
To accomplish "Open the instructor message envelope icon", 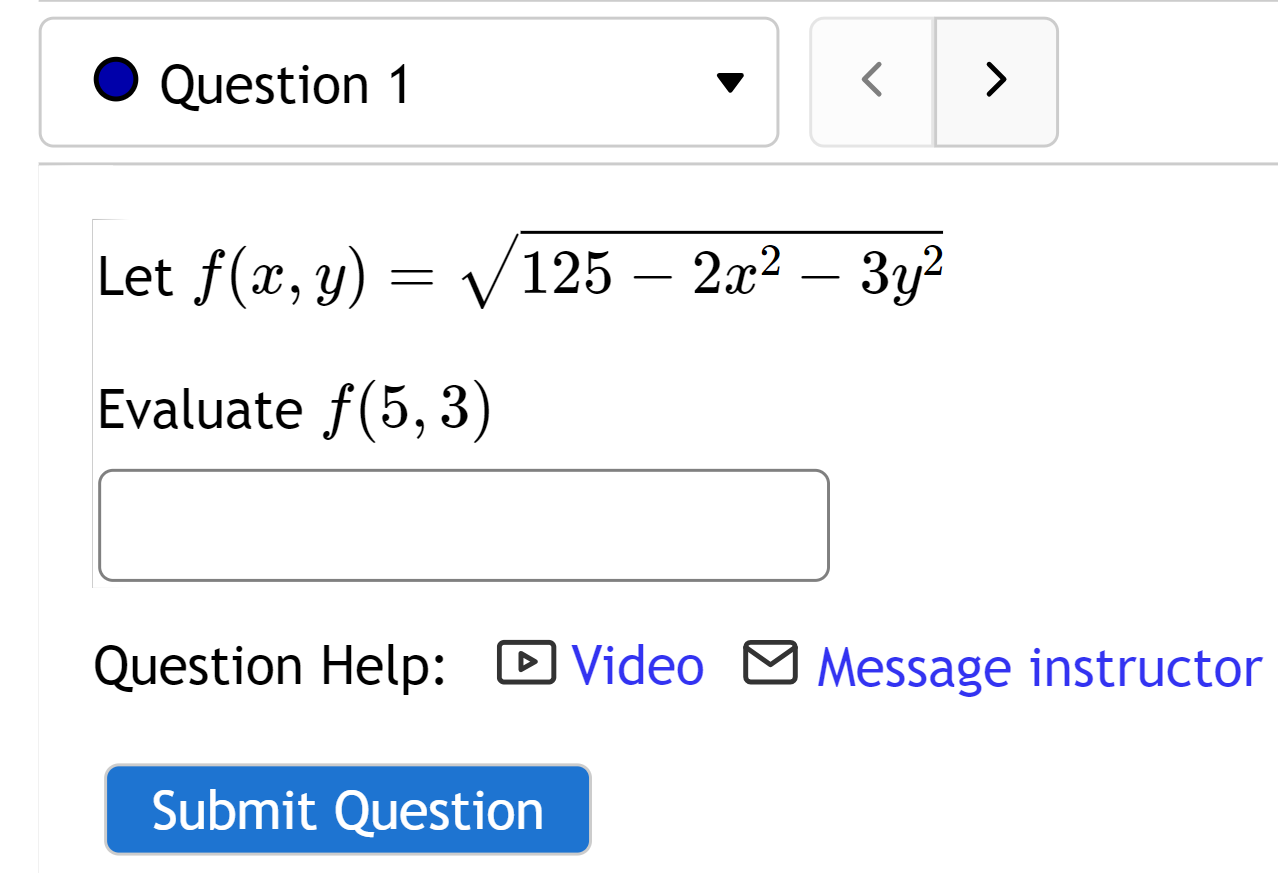I will (x=772, y=664).
